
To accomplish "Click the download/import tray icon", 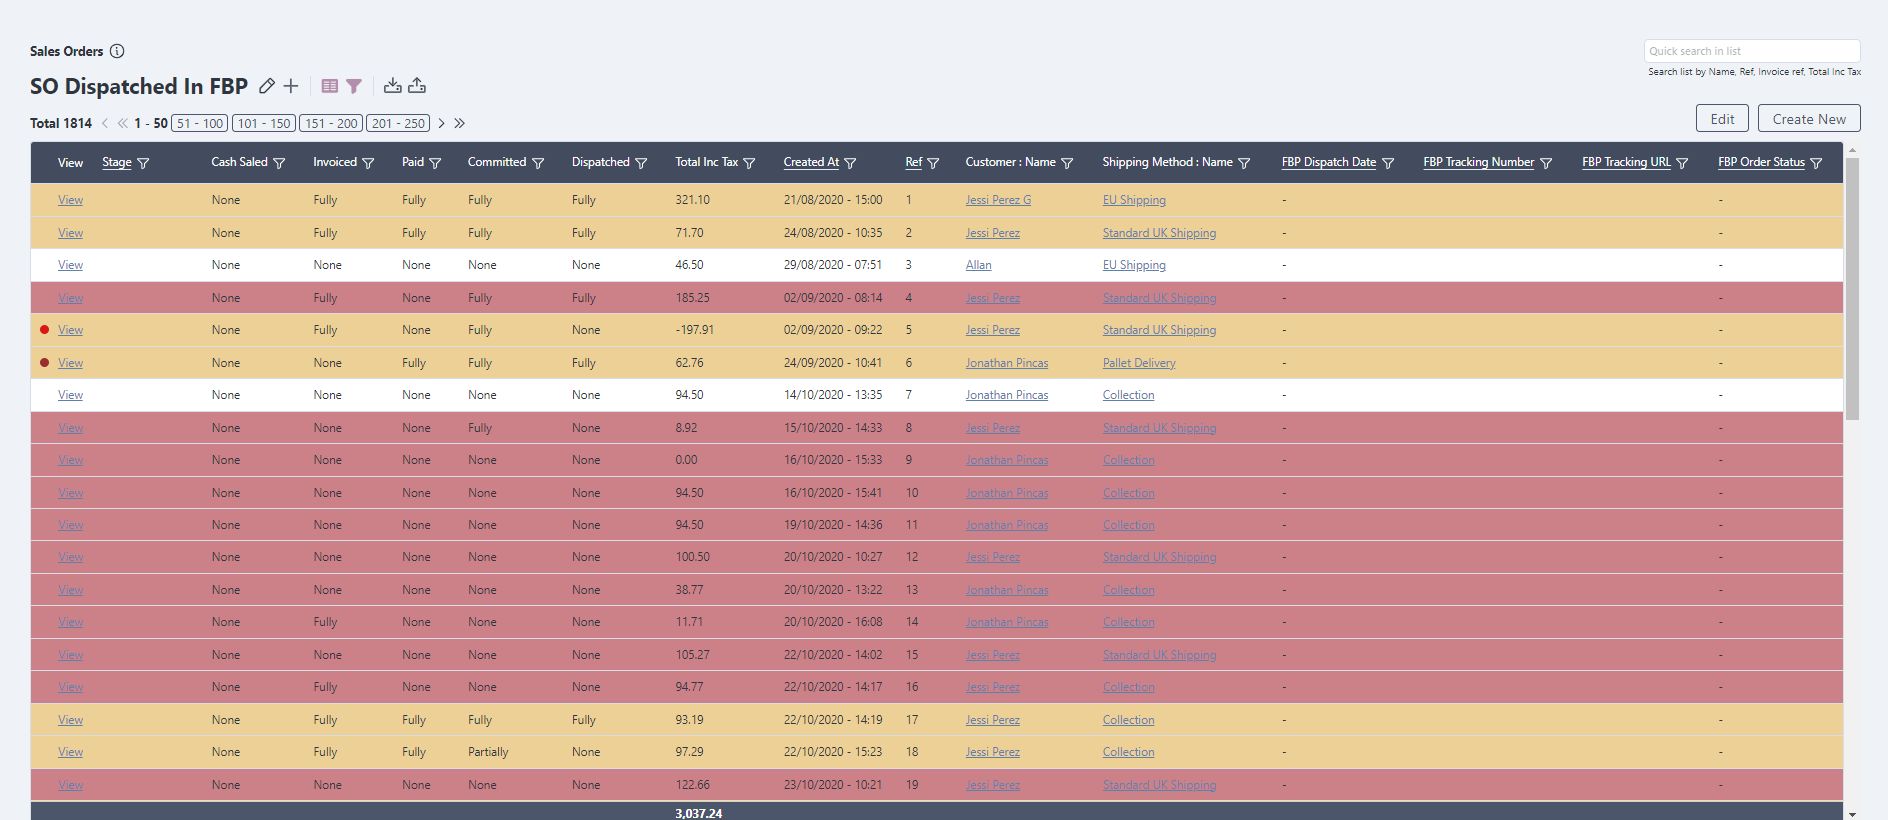I will point(393,86).
